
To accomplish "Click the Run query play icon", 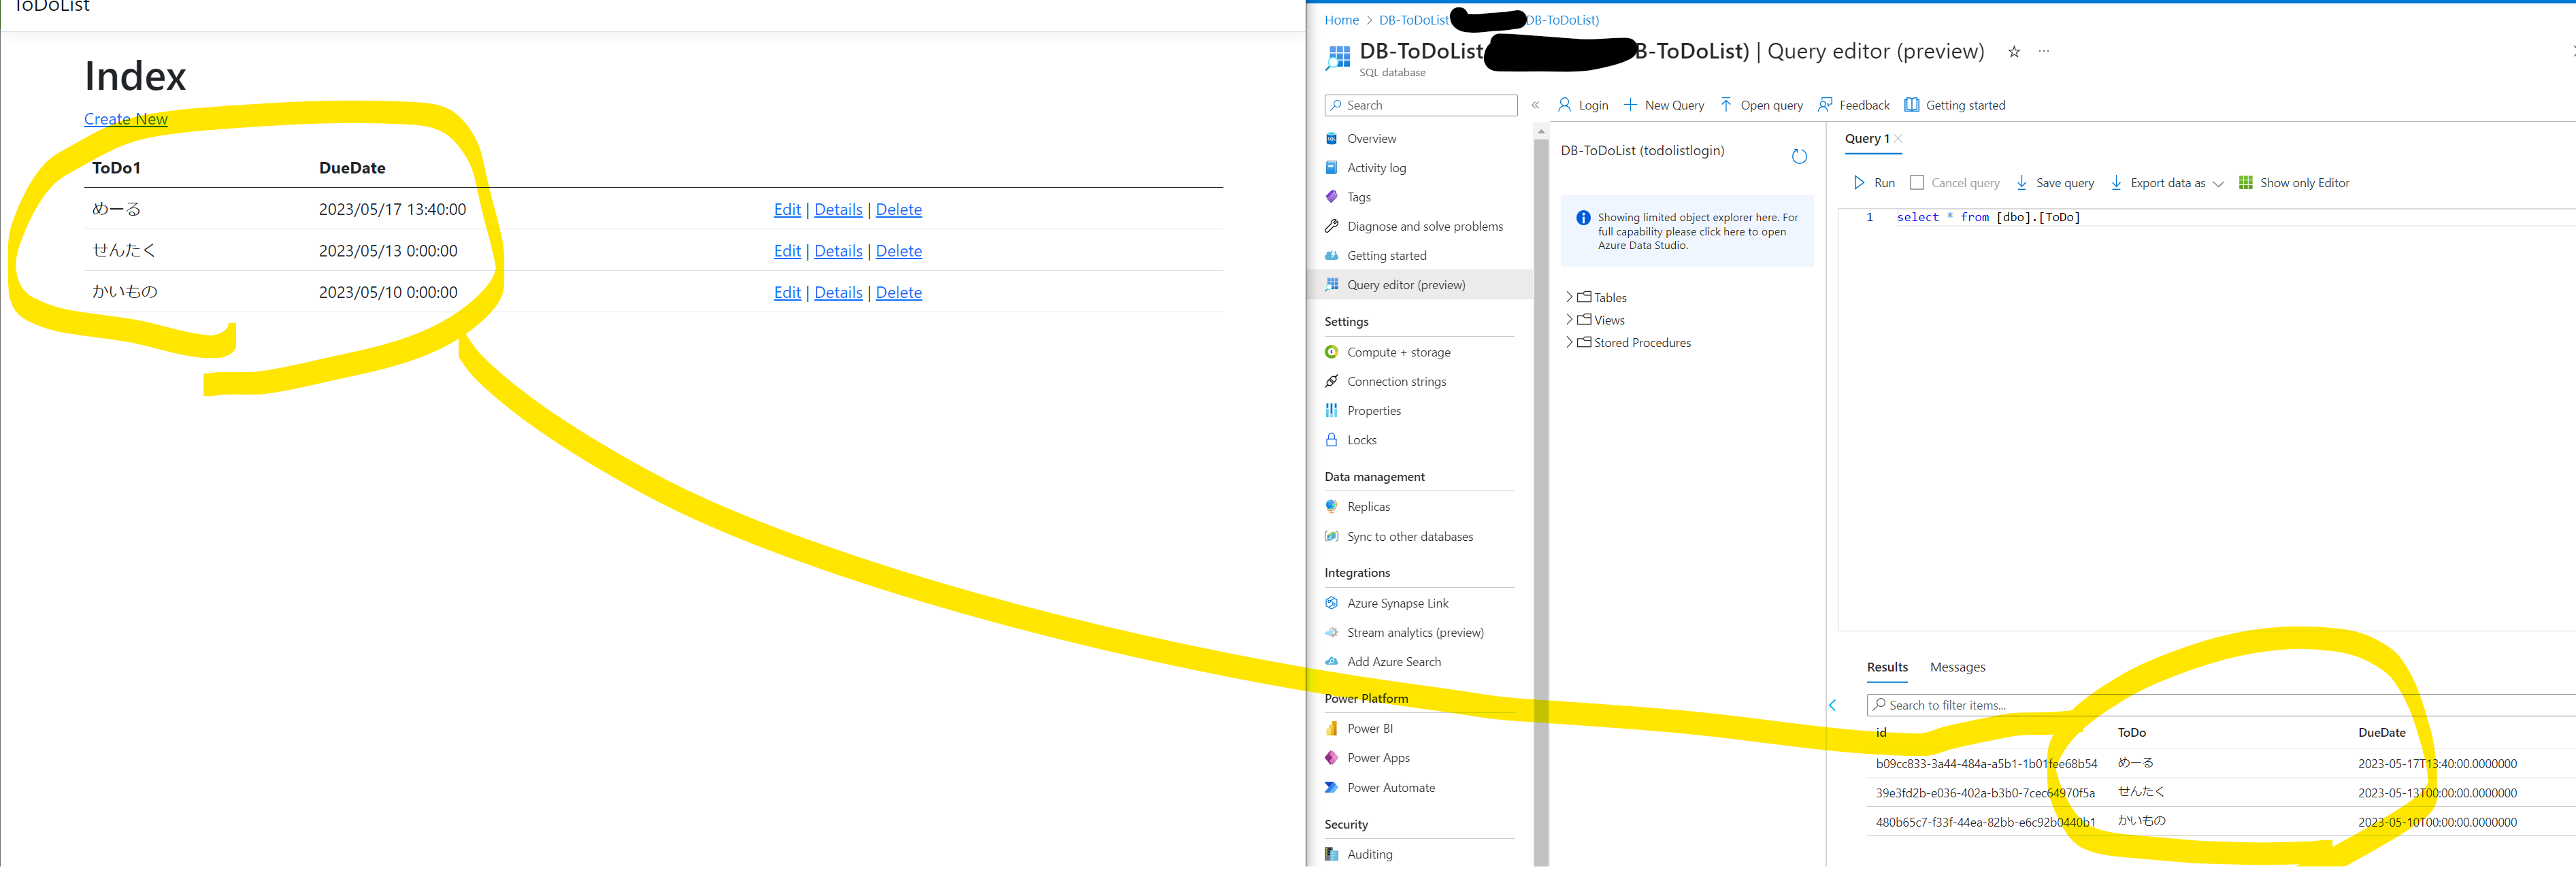I will click(x=1859, y=183).
